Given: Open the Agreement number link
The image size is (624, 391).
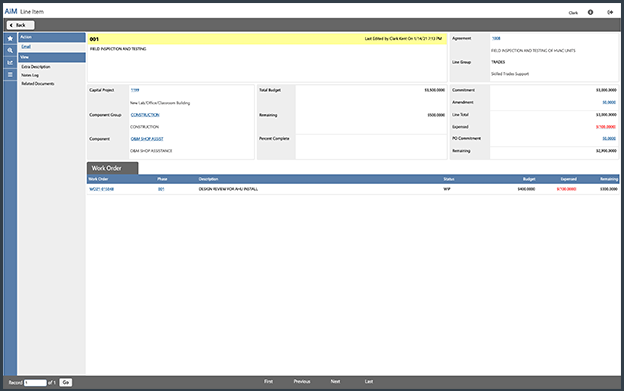Looking at the screenshot, I should click(x=496, y=39).
